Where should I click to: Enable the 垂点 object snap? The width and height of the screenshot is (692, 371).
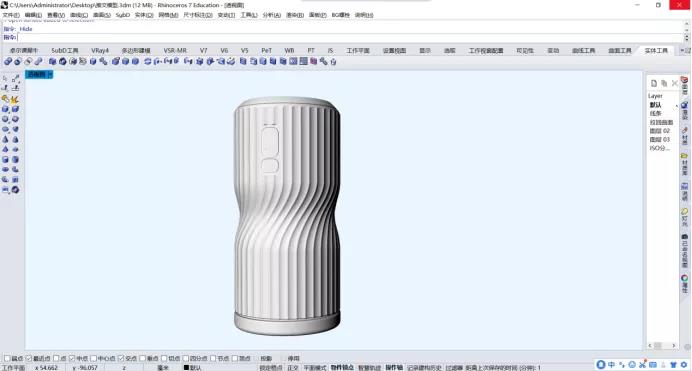(x=142, y=359)
